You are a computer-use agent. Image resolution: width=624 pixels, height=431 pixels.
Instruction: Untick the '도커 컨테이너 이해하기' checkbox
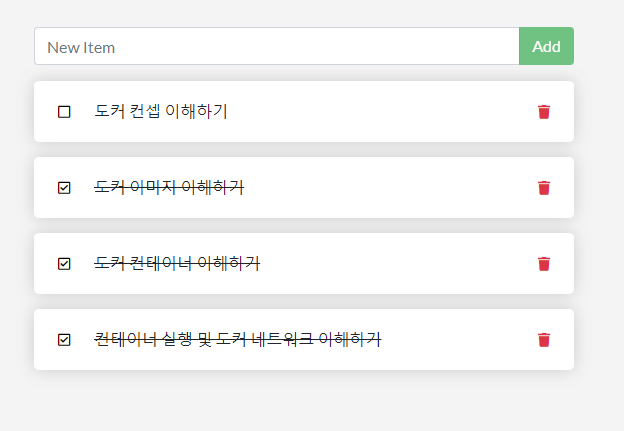click(64, 264)
